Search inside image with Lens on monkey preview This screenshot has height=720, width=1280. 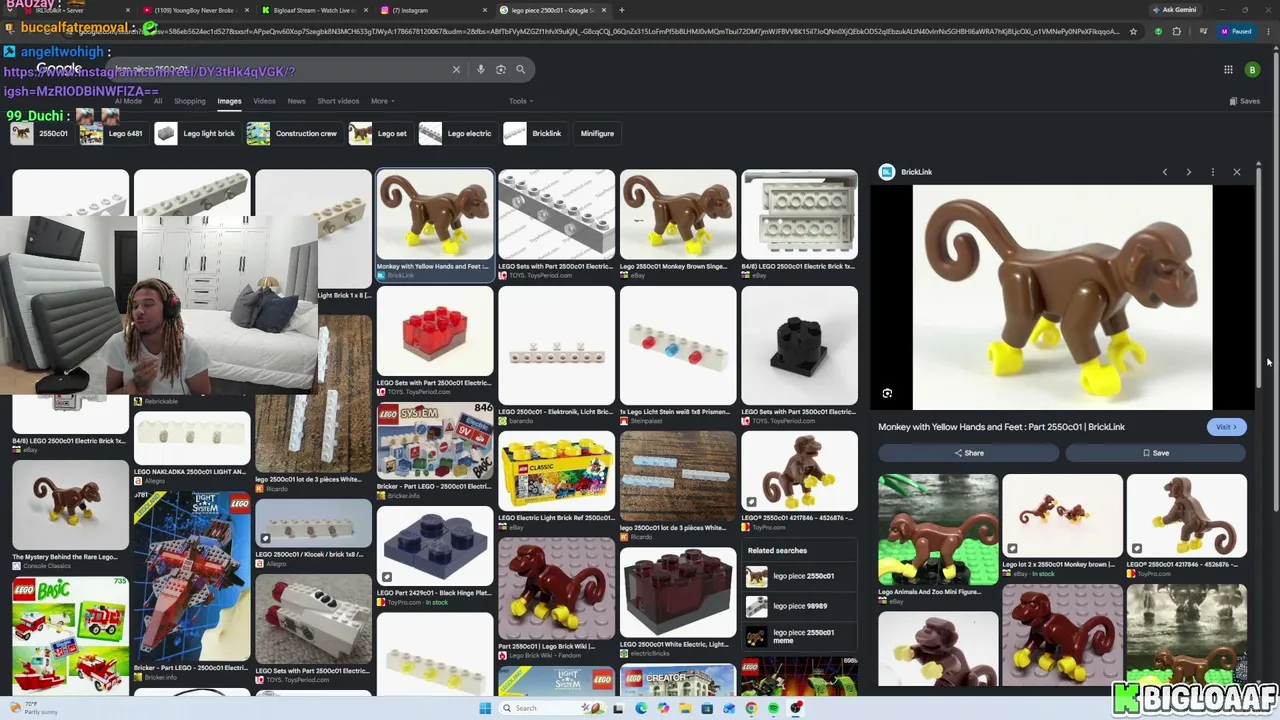(x=887, y=394)
